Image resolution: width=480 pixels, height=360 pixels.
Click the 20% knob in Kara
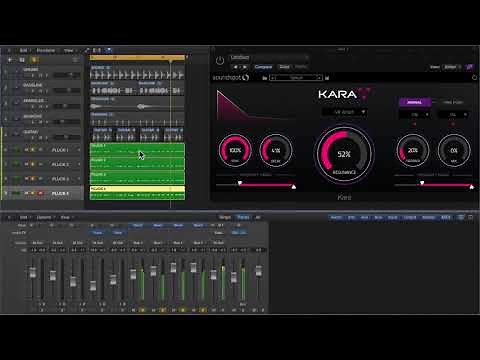click(413, 150)
